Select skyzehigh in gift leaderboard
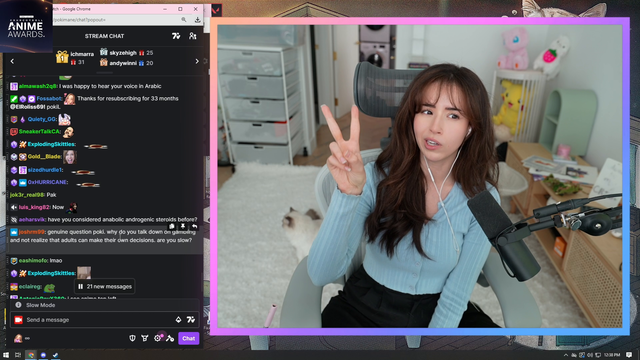 [x=123, y=53]
